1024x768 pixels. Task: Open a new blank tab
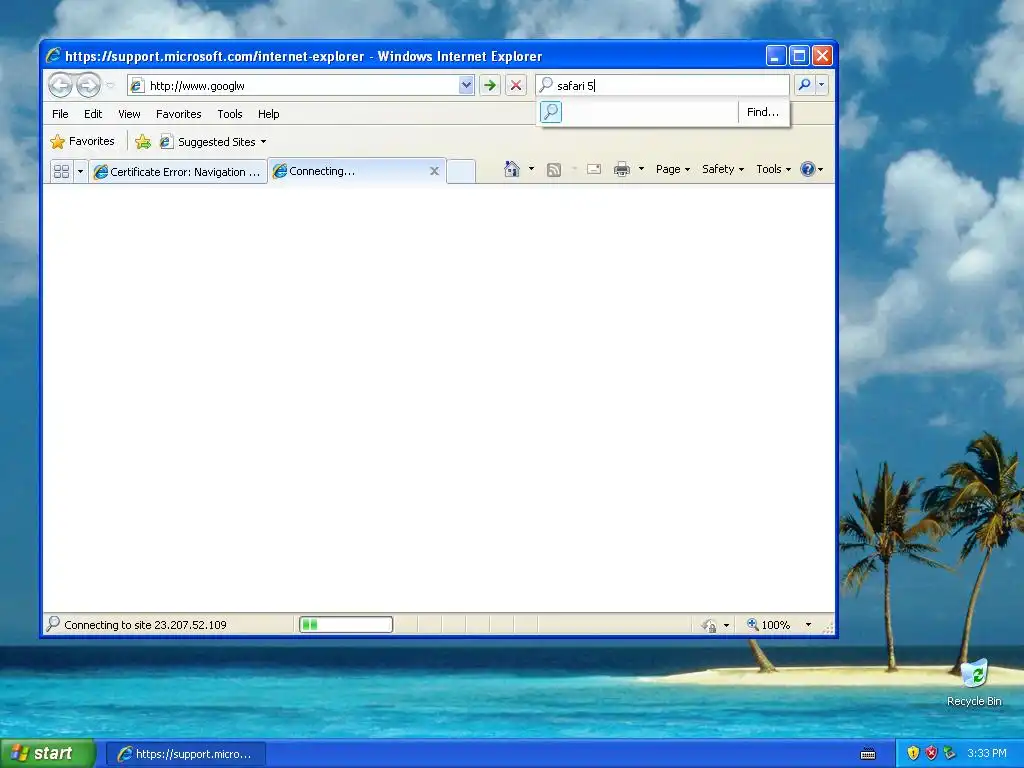click(x=461, y=171)
